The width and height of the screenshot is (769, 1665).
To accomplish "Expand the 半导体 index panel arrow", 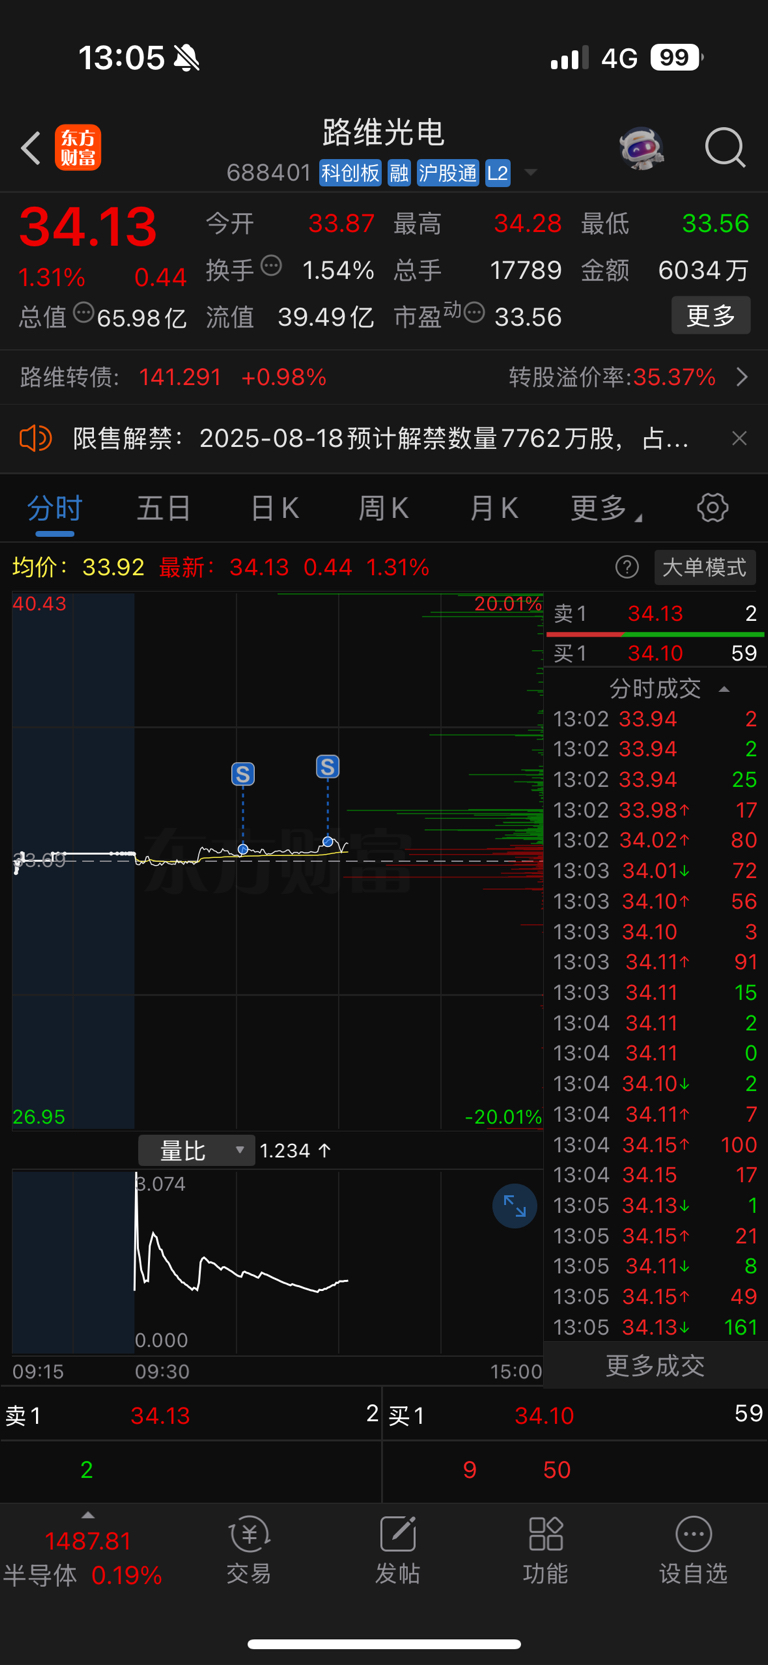I will tap(88, 1516).
